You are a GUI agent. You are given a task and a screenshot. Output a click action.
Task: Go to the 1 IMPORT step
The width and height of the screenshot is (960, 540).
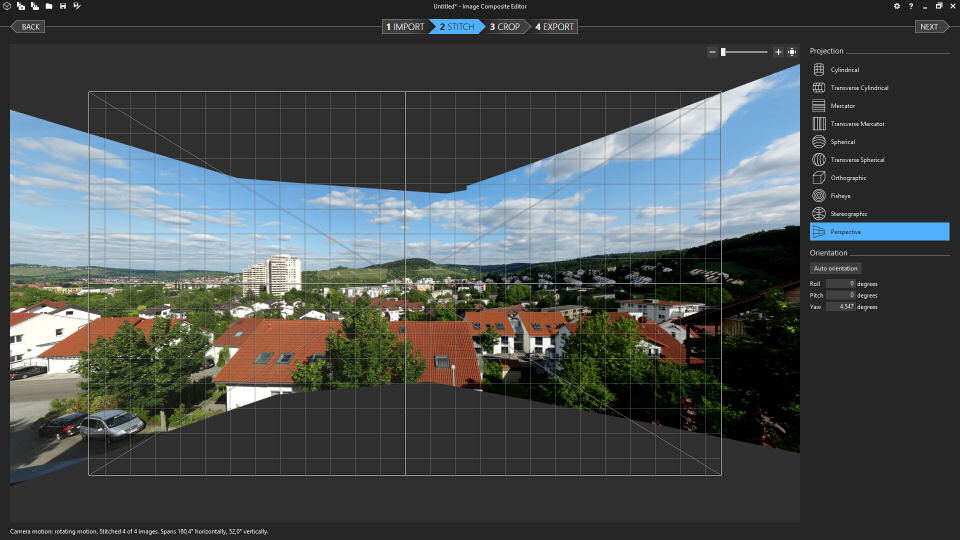[x=406, y=27]
